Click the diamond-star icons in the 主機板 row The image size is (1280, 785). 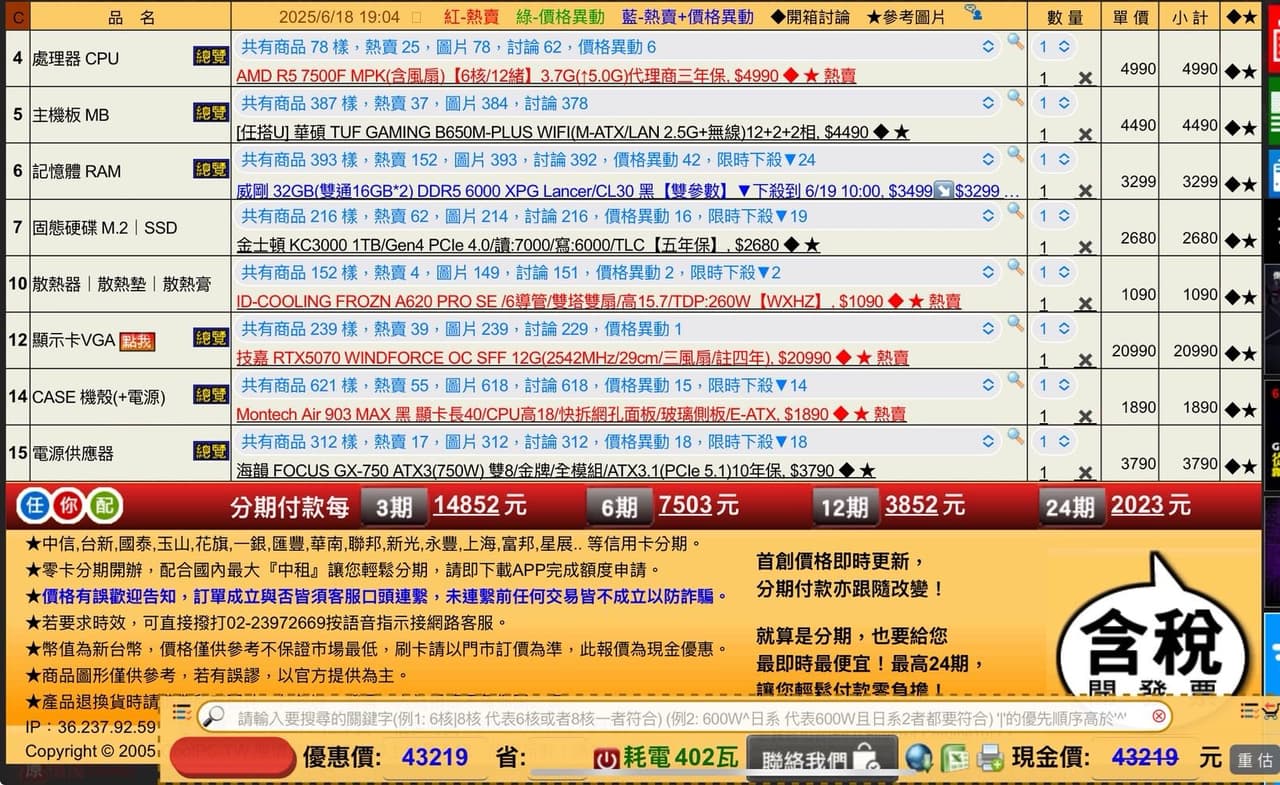point(1241,128)
